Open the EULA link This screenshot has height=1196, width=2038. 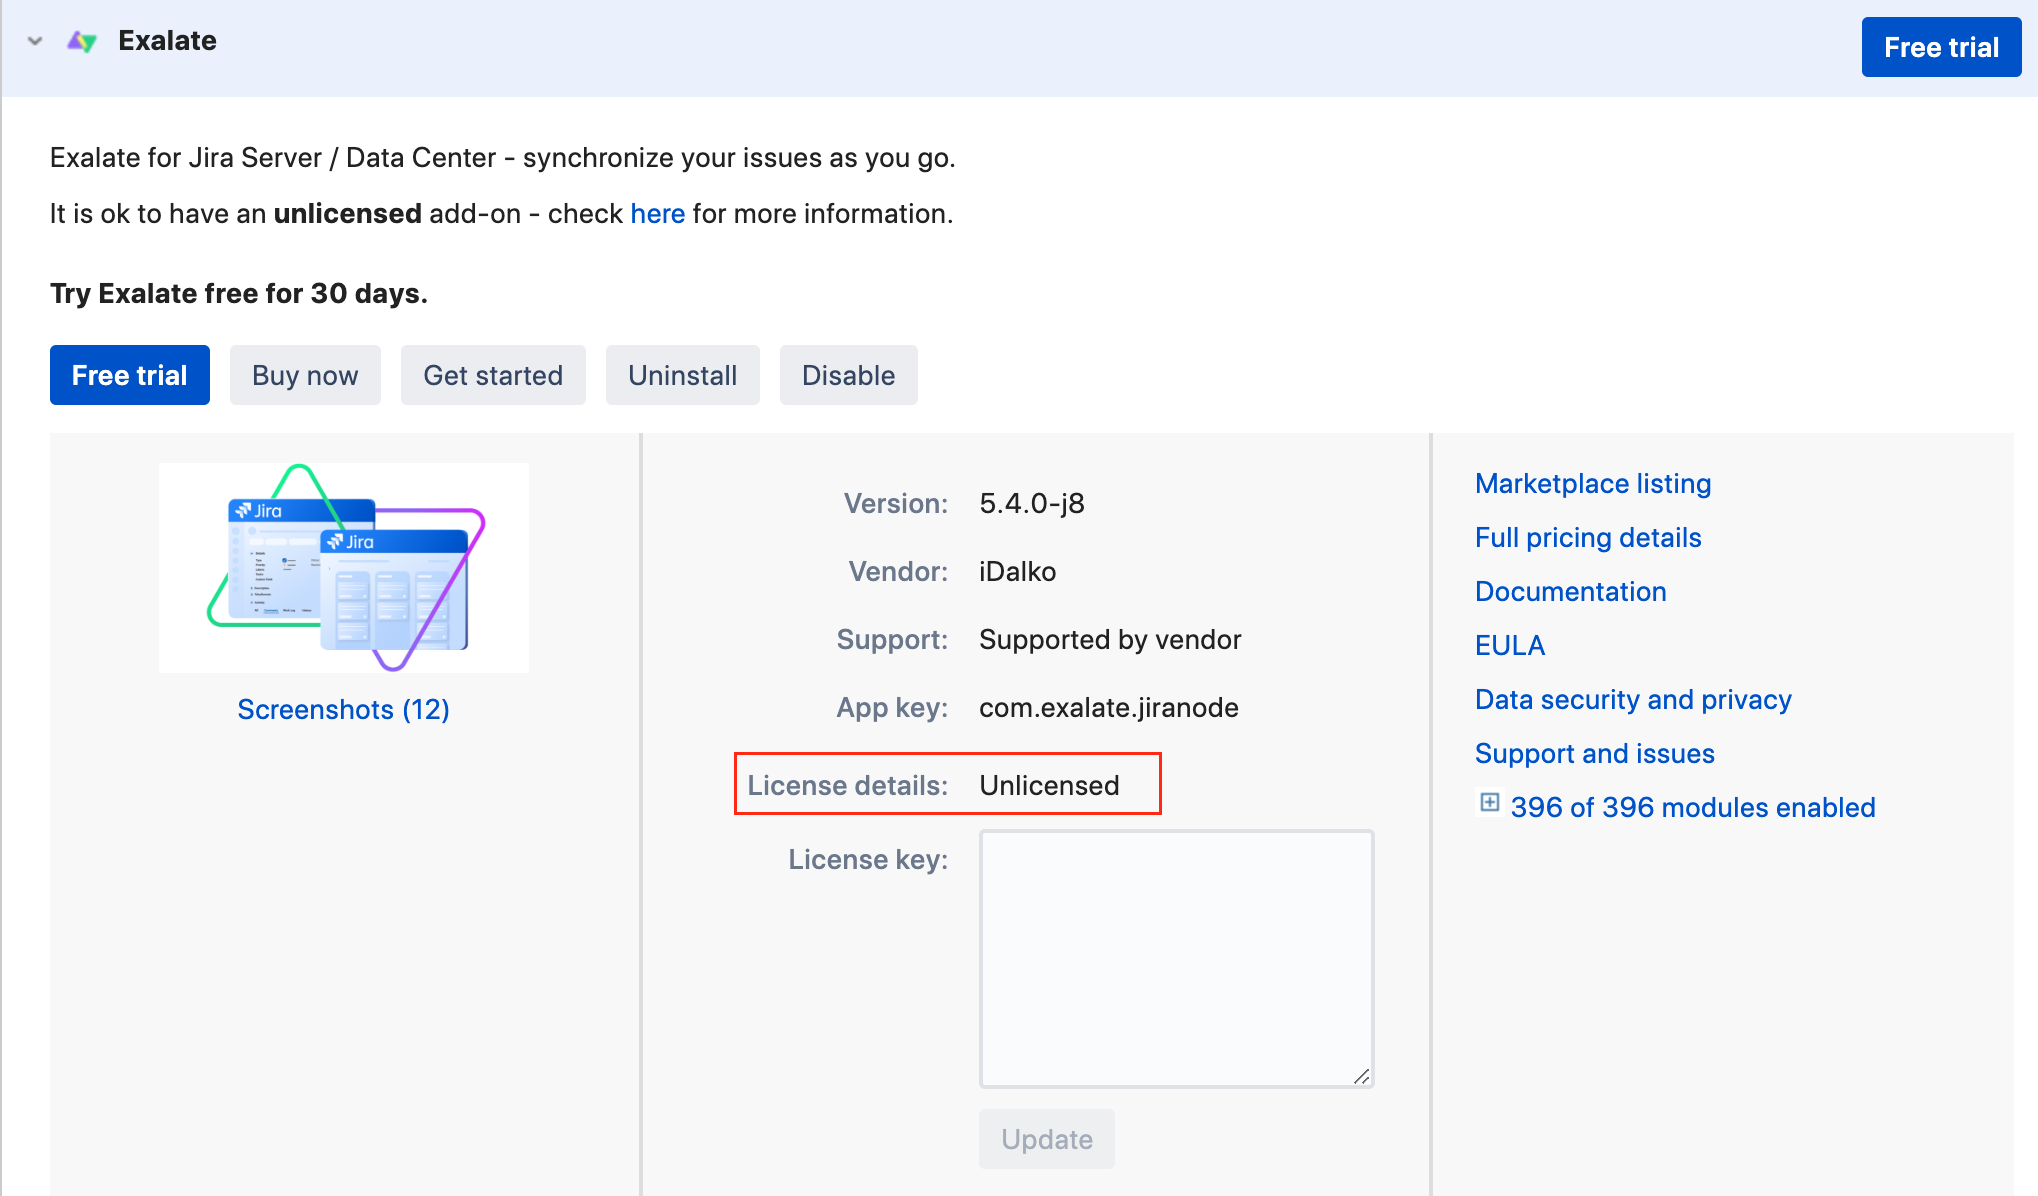(1510, 646)
